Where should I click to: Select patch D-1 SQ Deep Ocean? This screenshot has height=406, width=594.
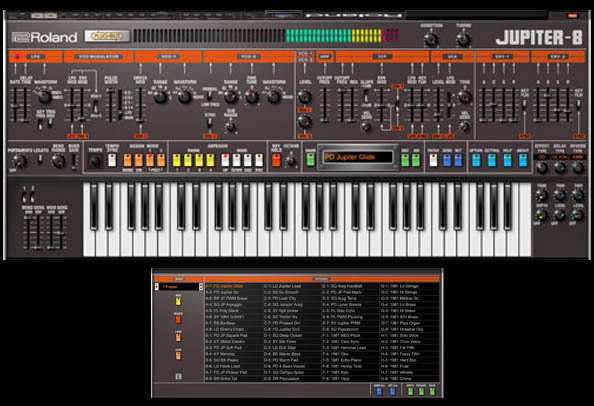[292, 336]
